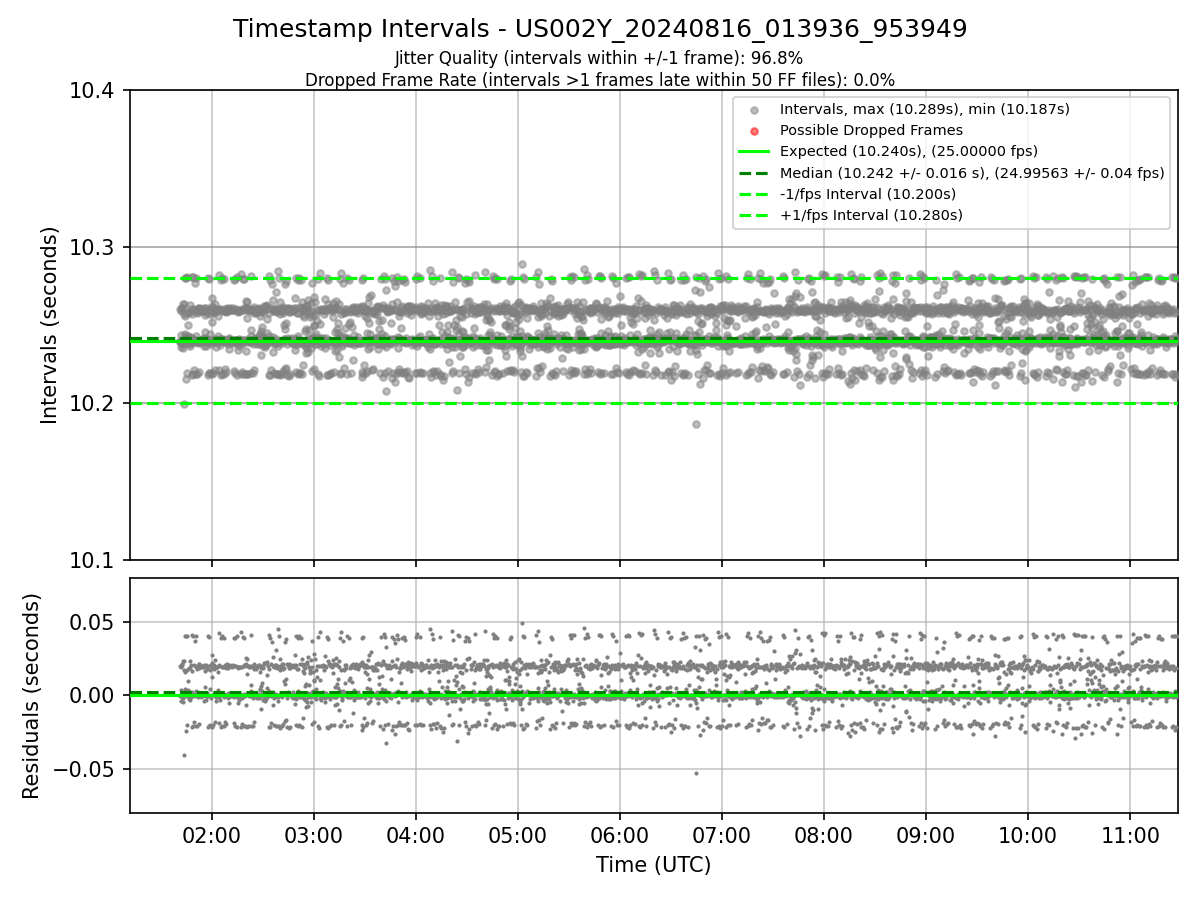This screenshot has height=900, width=1200.
Task: Click legend entry Expected (10.240s), (25.00000 fps)
Action: click(909, 151)
